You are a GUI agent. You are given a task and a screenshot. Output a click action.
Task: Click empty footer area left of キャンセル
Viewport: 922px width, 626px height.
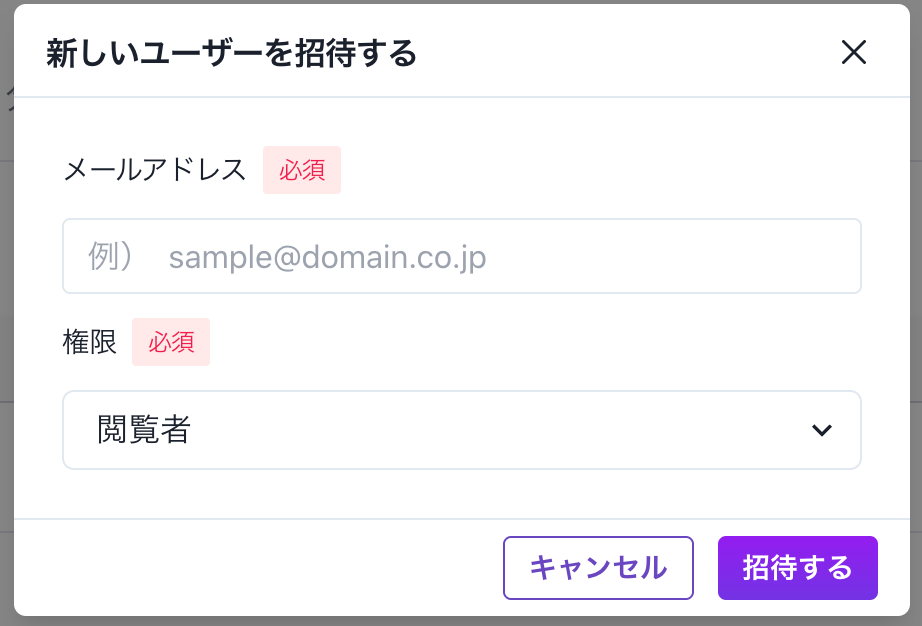[x=259, y=568]
